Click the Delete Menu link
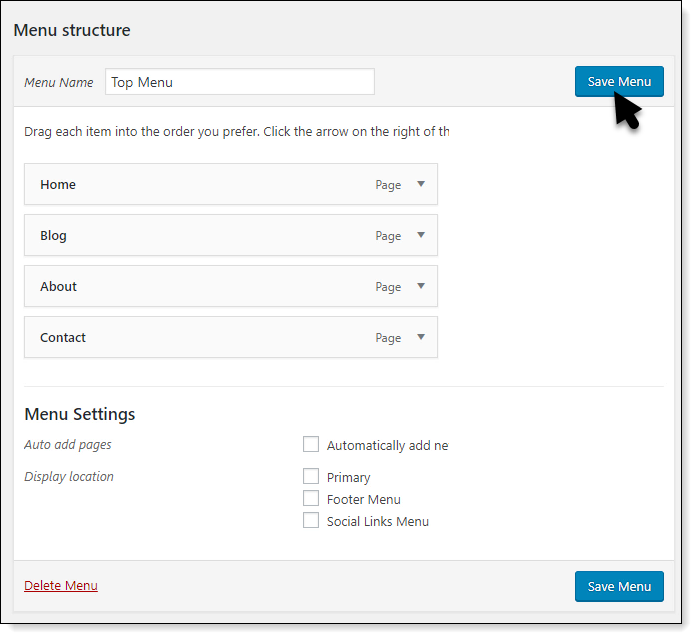This screenshot has height=639, width=697. tap(61, 586)
